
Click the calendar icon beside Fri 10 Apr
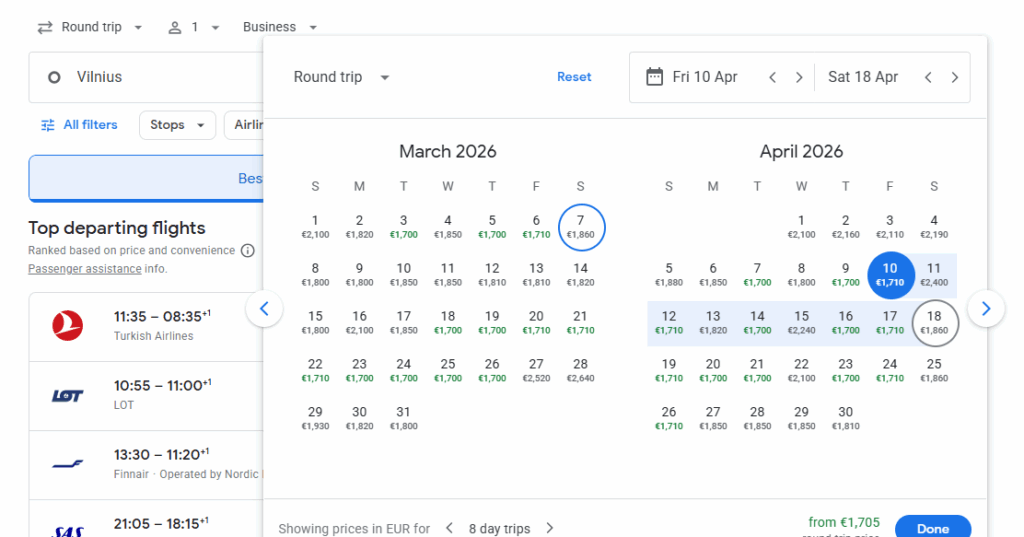click(654, 77)
